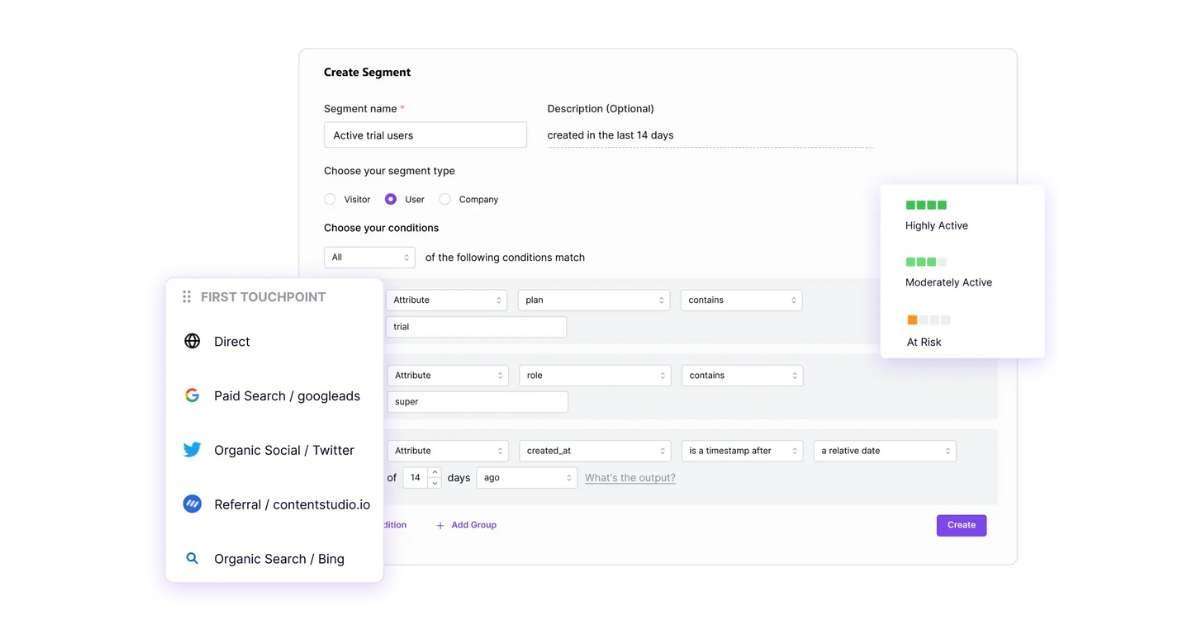Select the Company segment type

click(x=445, y=199)
